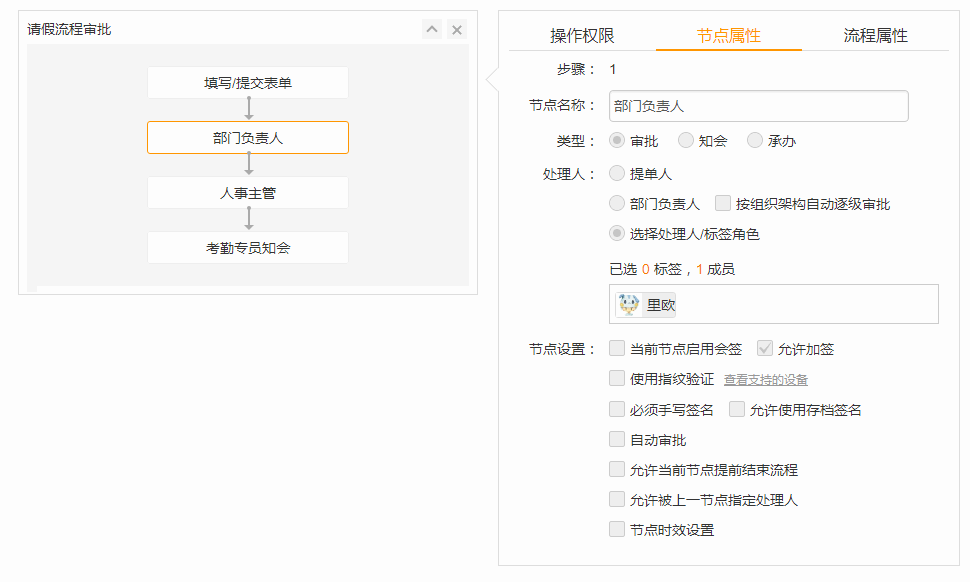Switch to the 操作权限 tab
The width and height of the screenshot is (970, 582).
tap(582, 35)
